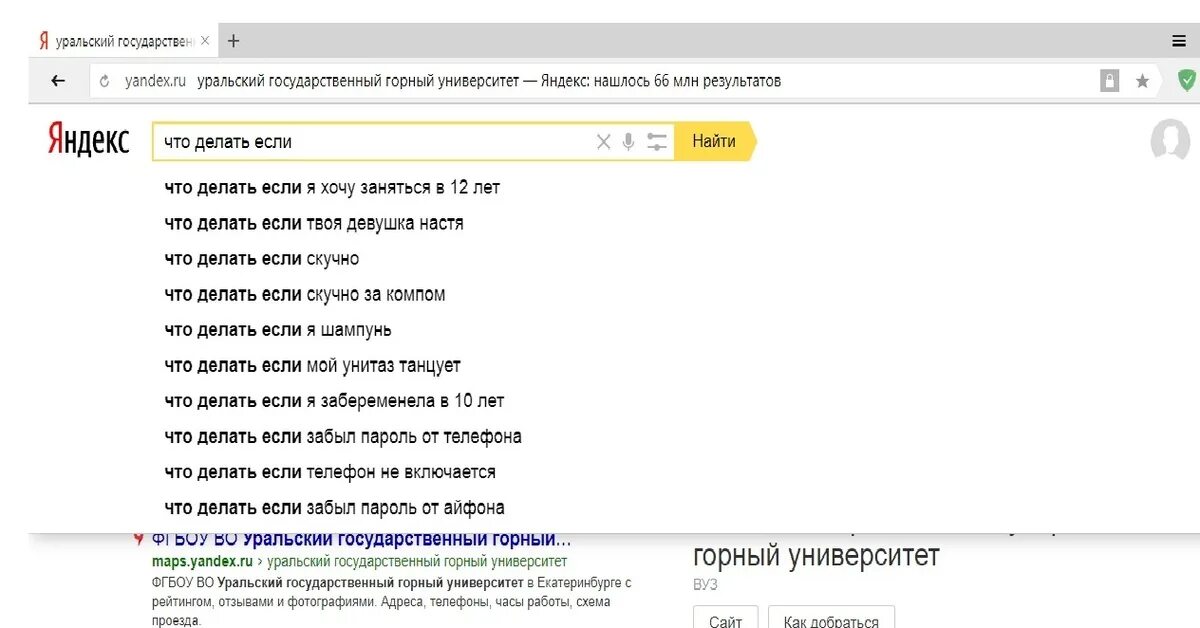Click the padlock icon in address bar
Screen dimensions: 1200x628
tap(1109, 81)
